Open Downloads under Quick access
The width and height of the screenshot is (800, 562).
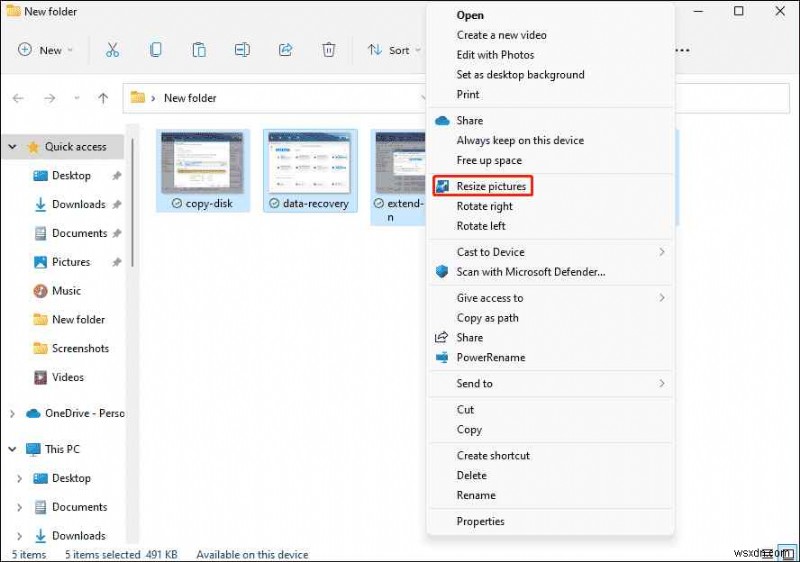[x=79, y=204]
